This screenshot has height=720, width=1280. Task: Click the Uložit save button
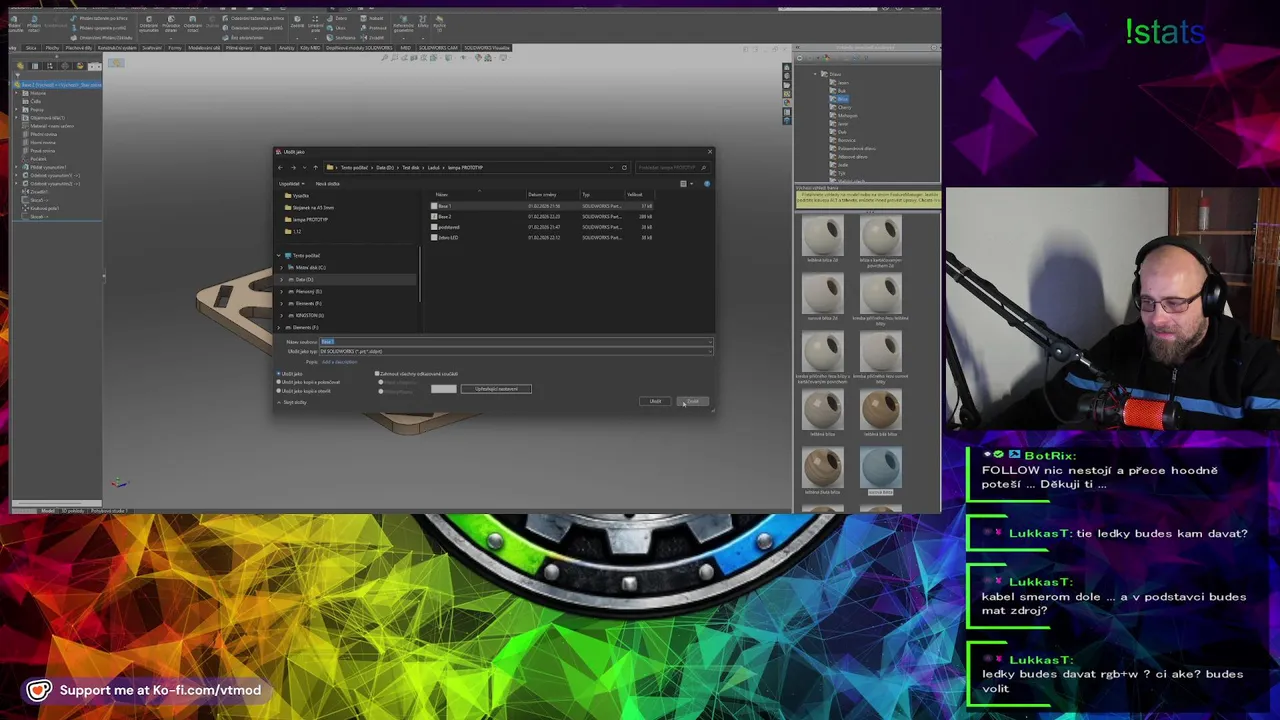coord(655,401)
